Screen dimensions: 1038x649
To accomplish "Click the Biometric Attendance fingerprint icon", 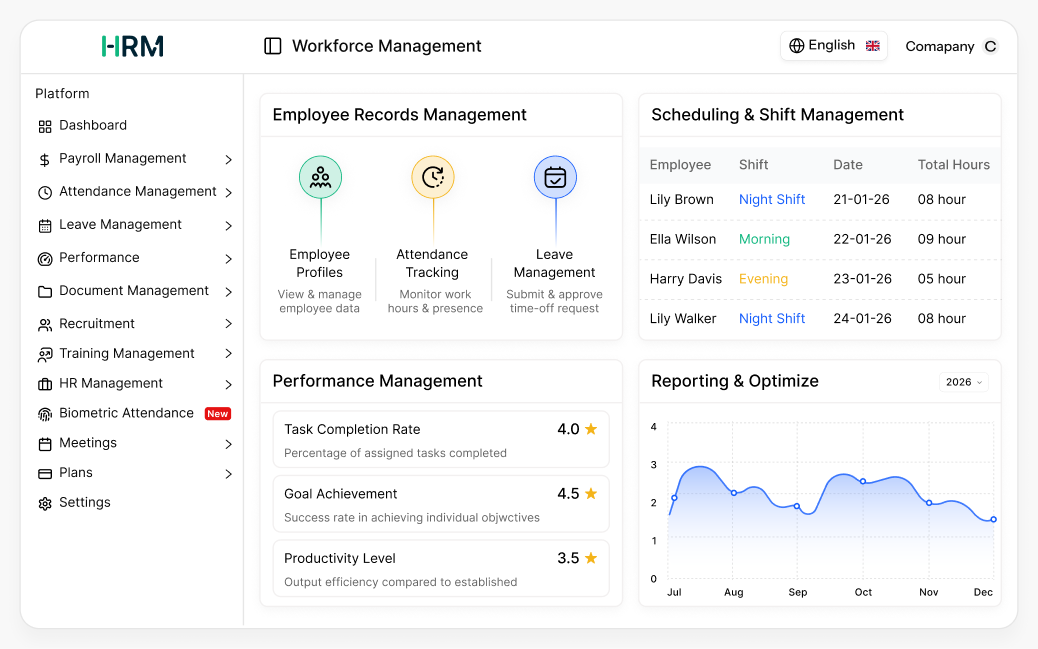I will coord(44,412).
